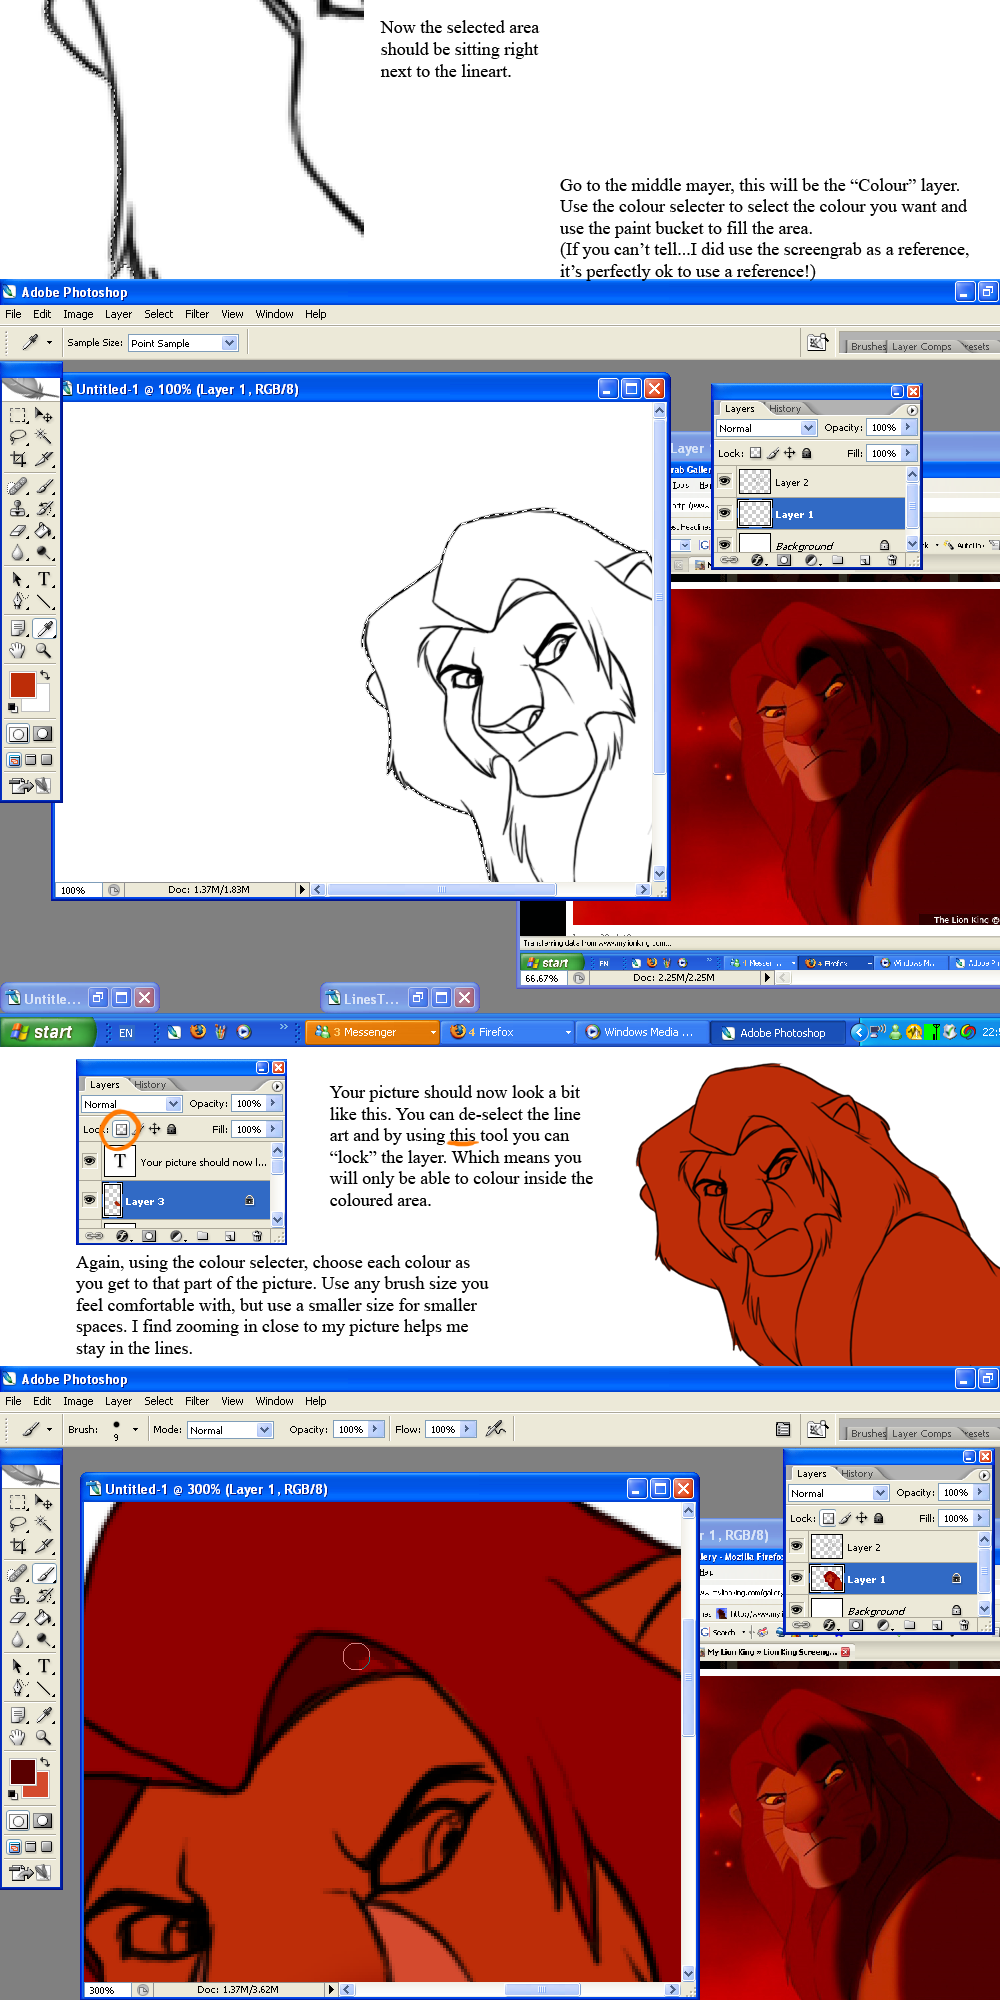The height and width of the screenshot is (2000, 1000).
Task: Hide Layer 2 in the lower Layers panel
Action: [796, 1546]
